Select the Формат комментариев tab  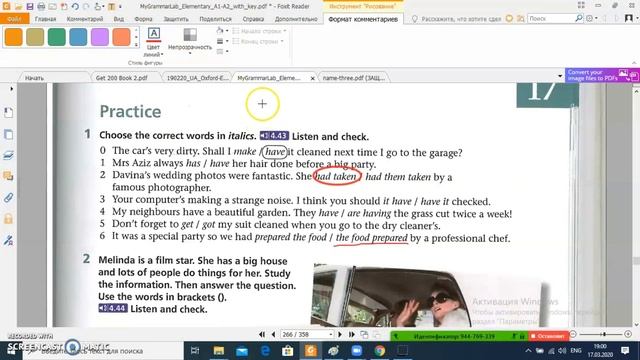(x=363, y=19)
